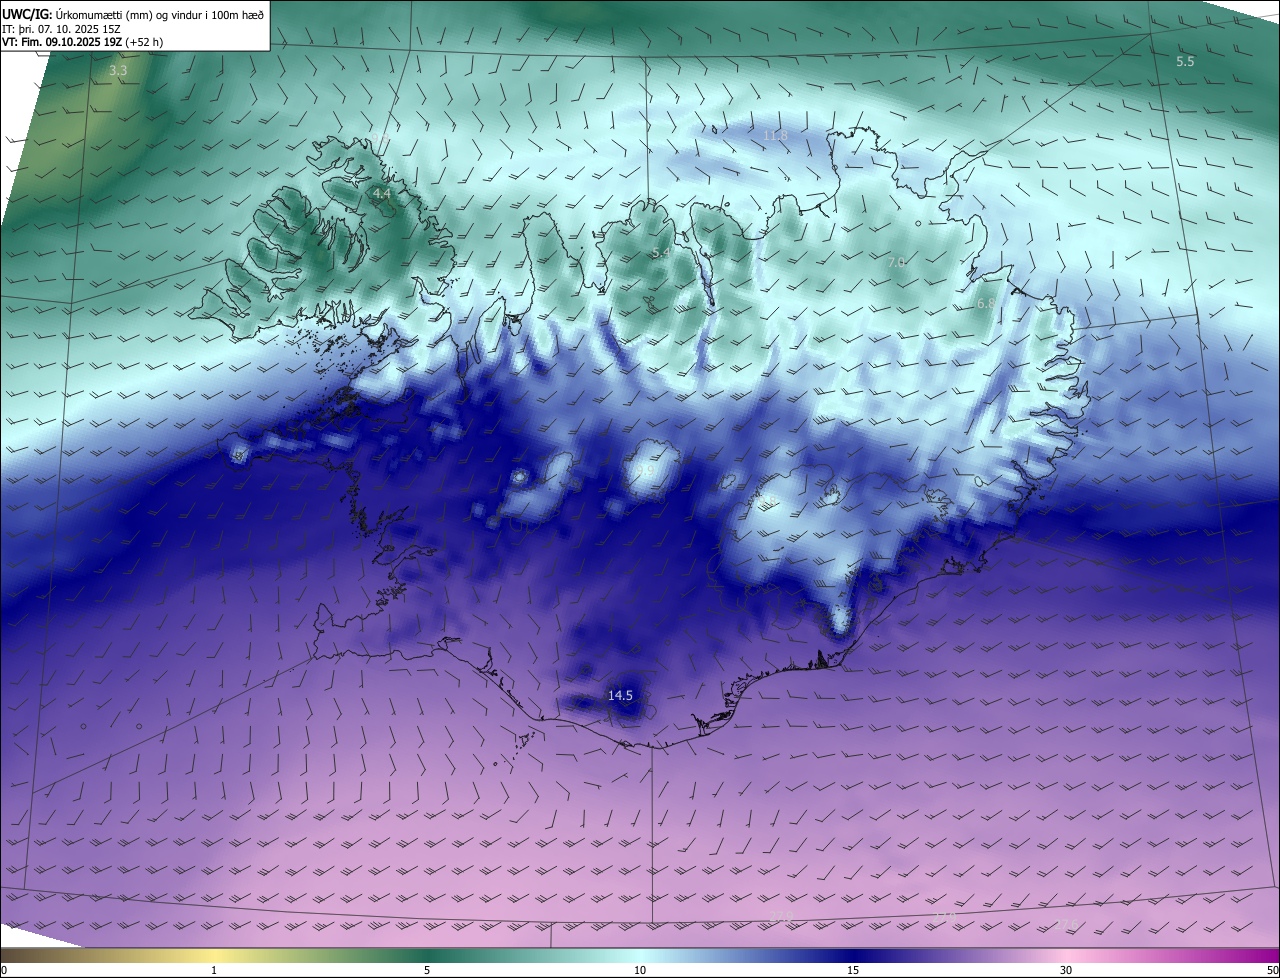
Task: Click the '(+52 h)' forecast offset text
Action: [145, 41]
